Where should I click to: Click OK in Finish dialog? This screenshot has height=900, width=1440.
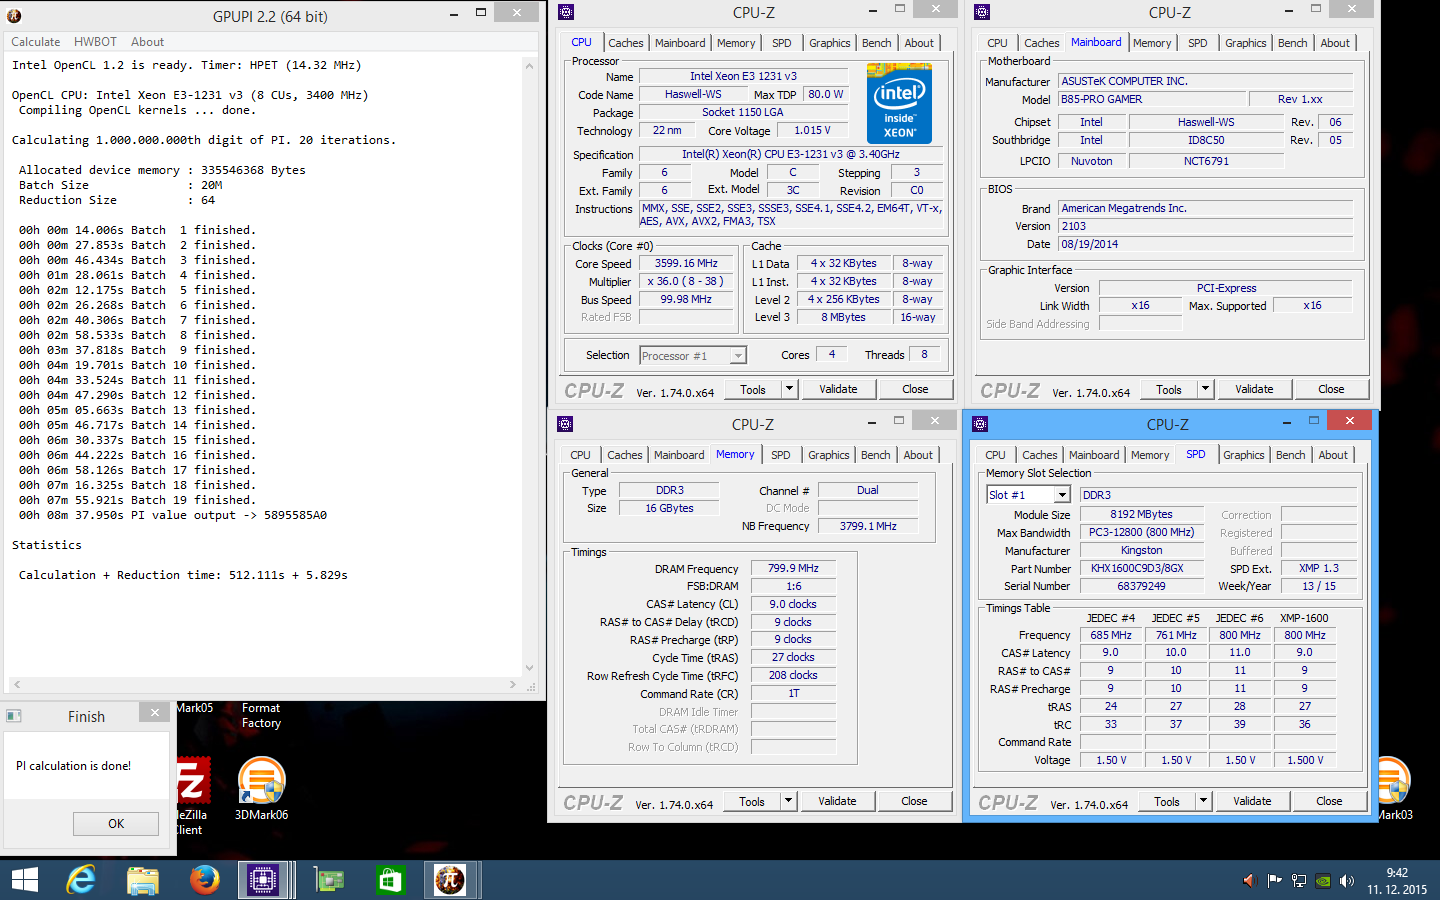[x=116, y=824]
